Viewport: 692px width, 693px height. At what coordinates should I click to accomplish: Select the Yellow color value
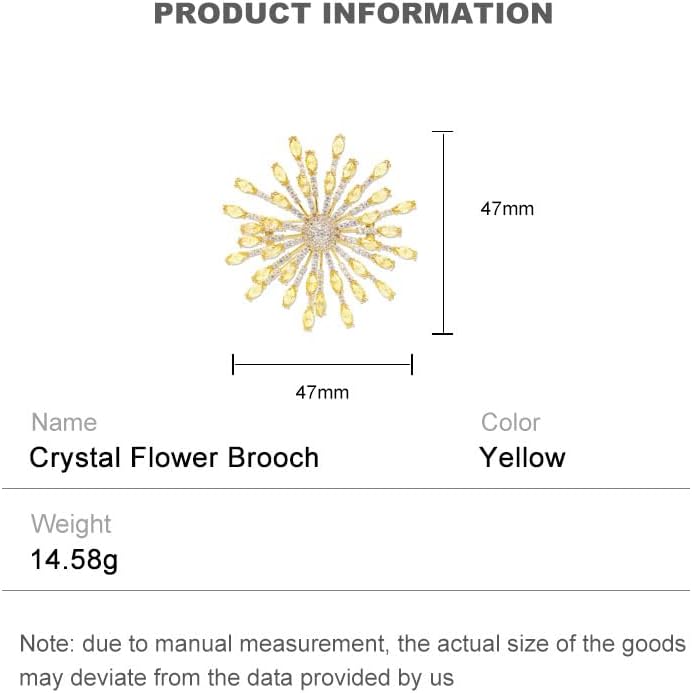click(x=522, y=458)
